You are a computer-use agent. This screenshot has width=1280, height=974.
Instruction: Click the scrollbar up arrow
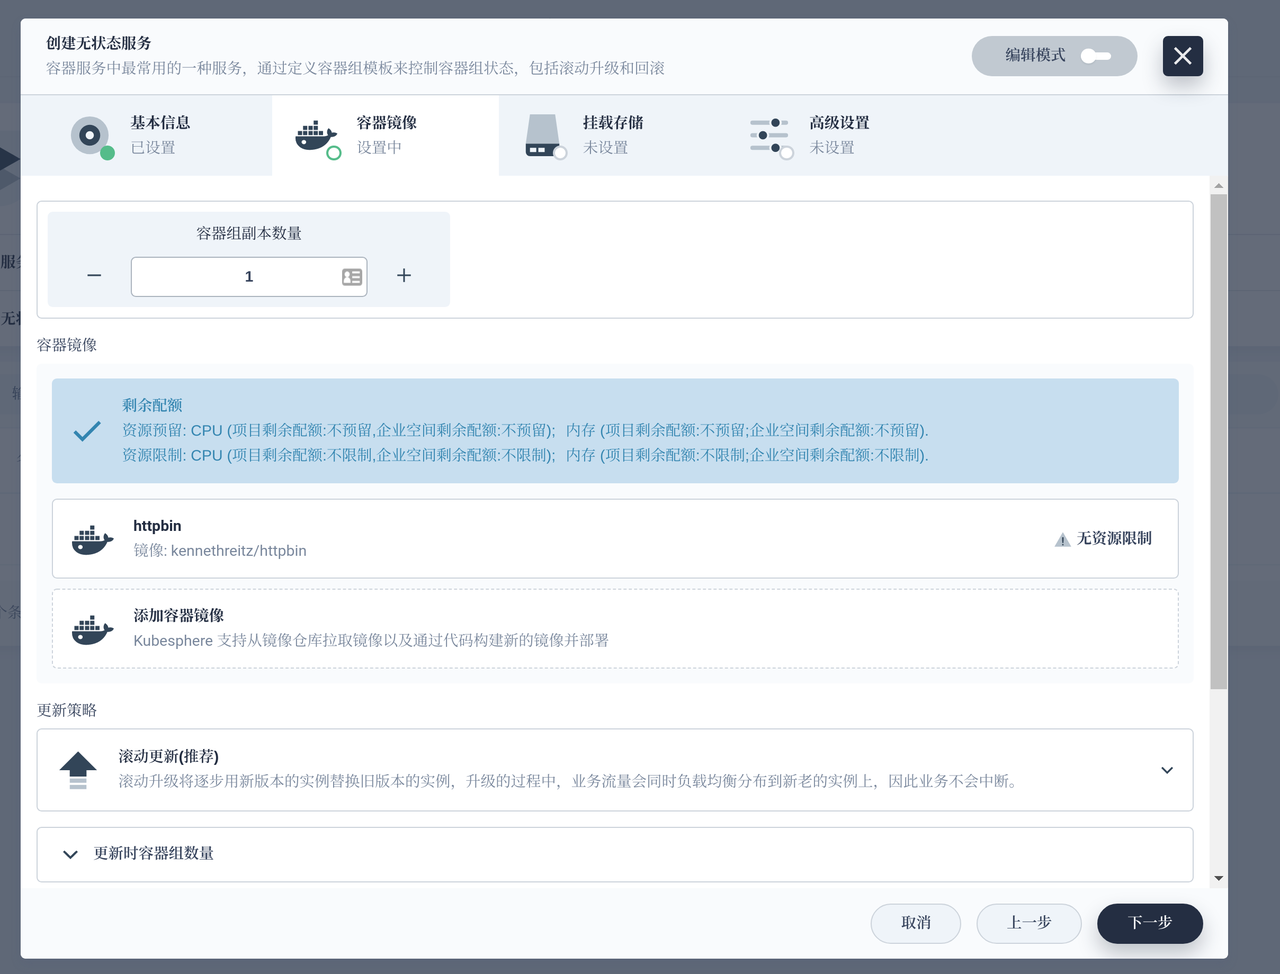click(x=1218, y=186)
